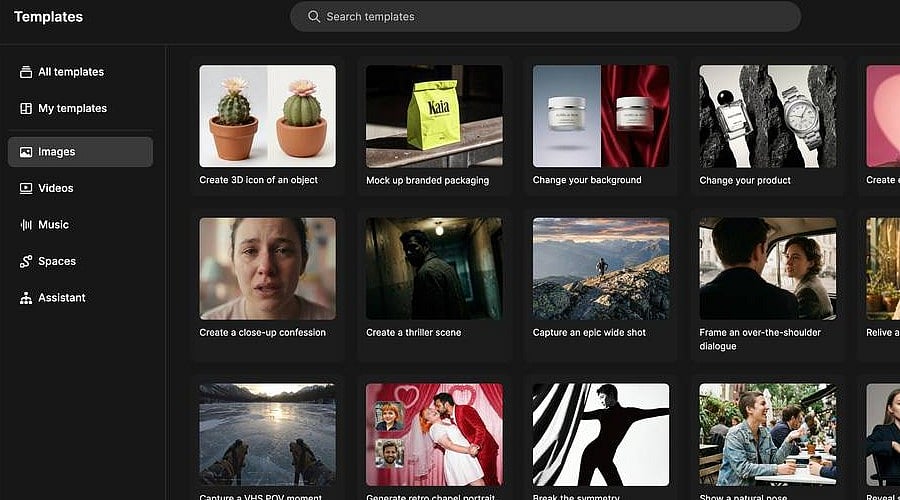Image resolution: width=900 pixels, height=500 pixels.
Task: Open the mountain wide shot thumbnail
Action: click(601, 268)
